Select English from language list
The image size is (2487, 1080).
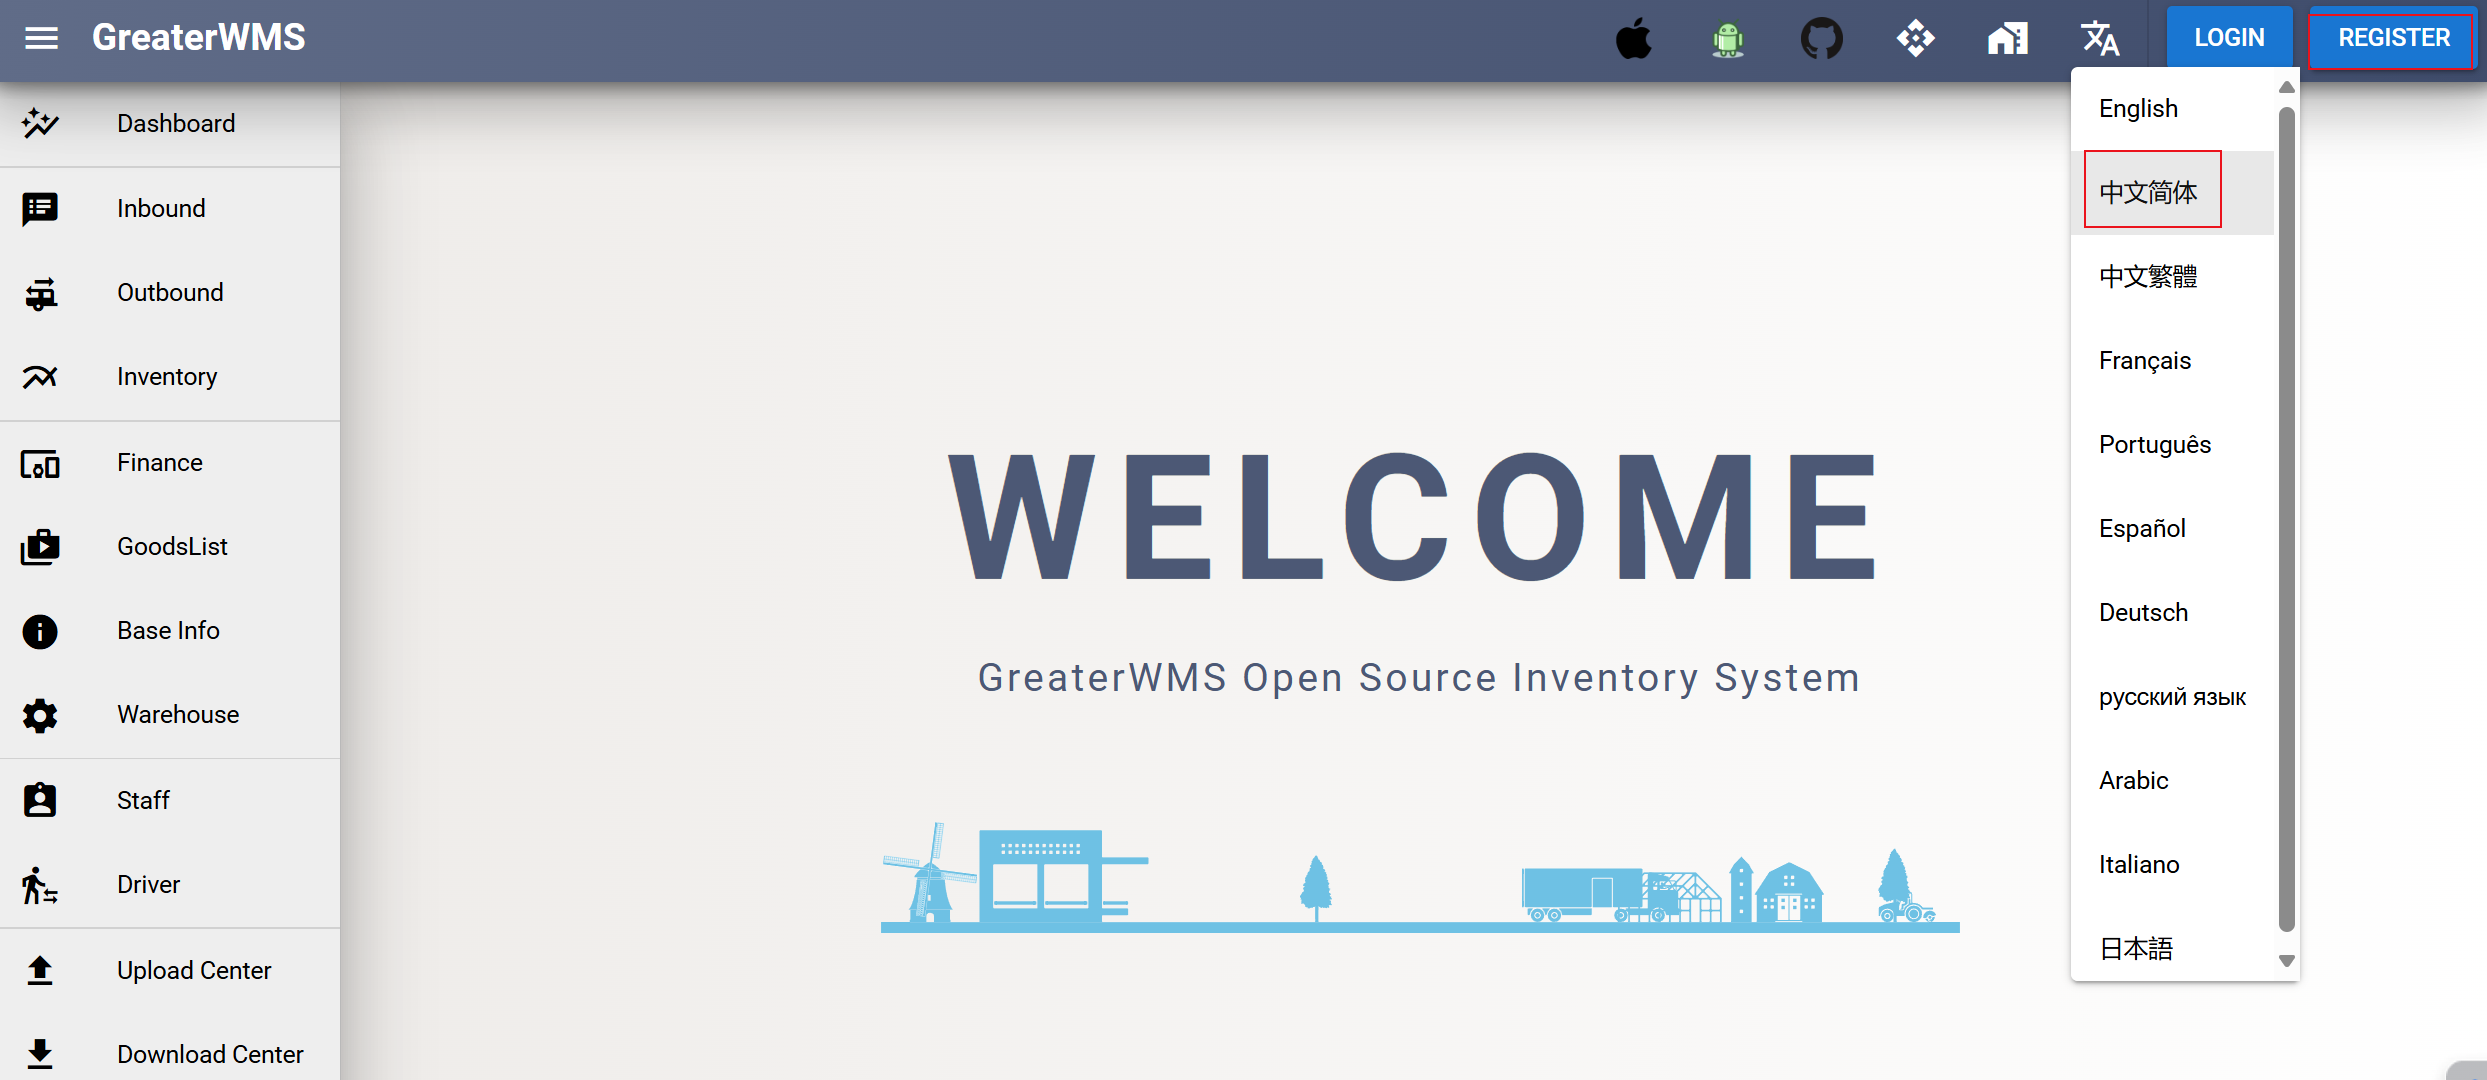[2138, 108]
